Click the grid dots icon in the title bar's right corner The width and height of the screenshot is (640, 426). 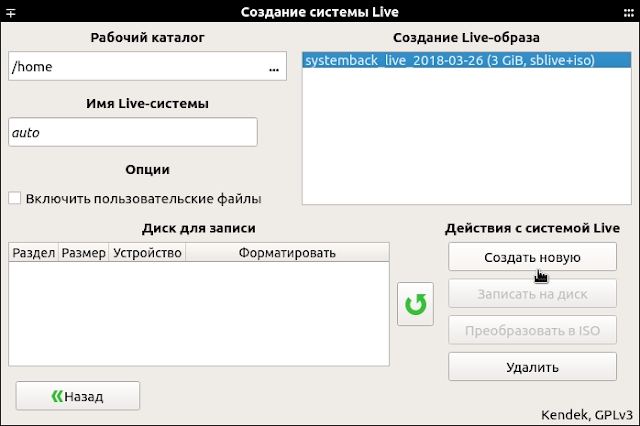point(629,13)
